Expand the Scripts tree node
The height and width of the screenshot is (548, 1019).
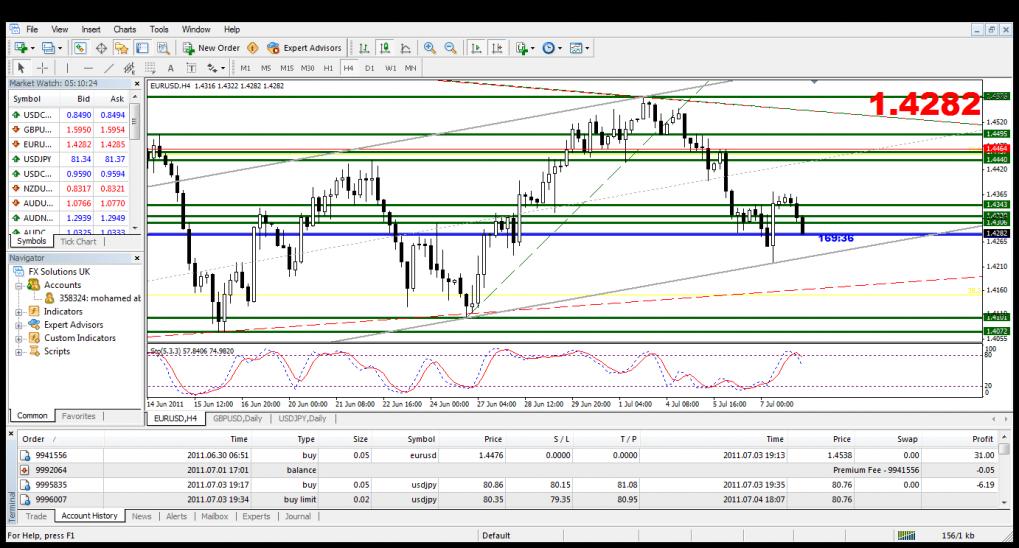click(x=20, y=351)
